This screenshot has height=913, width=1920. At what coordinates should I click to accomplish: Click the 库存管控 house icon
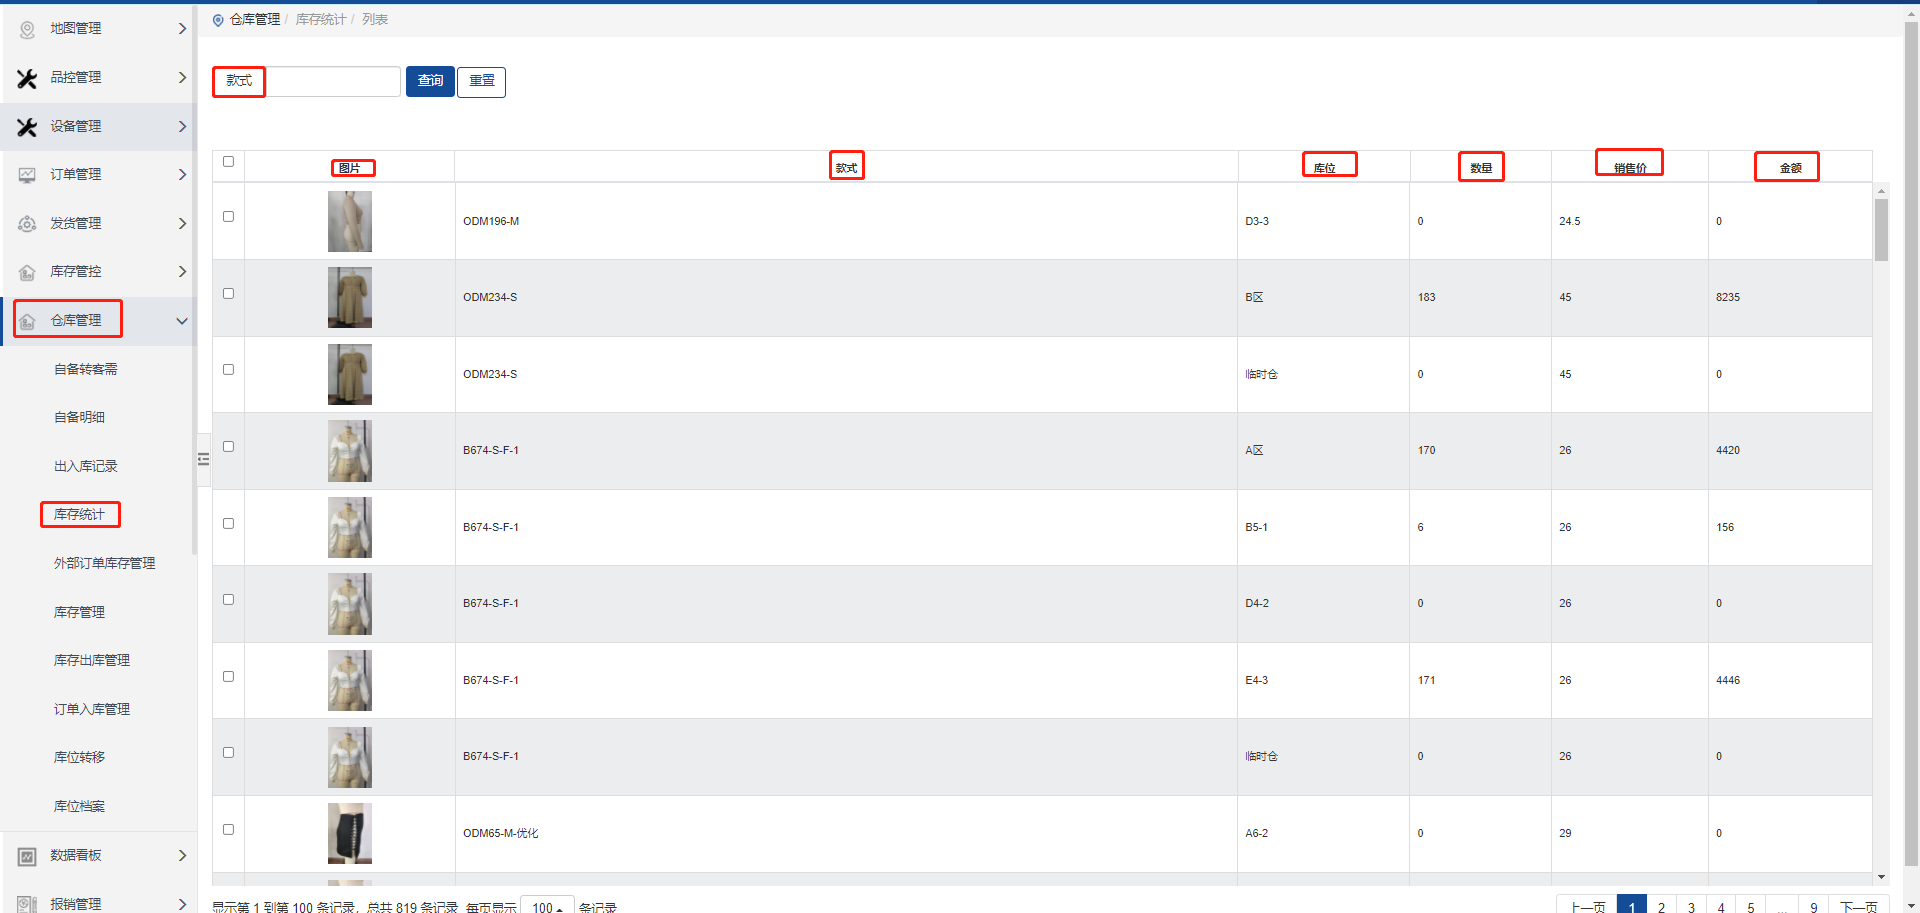[27, 272]
